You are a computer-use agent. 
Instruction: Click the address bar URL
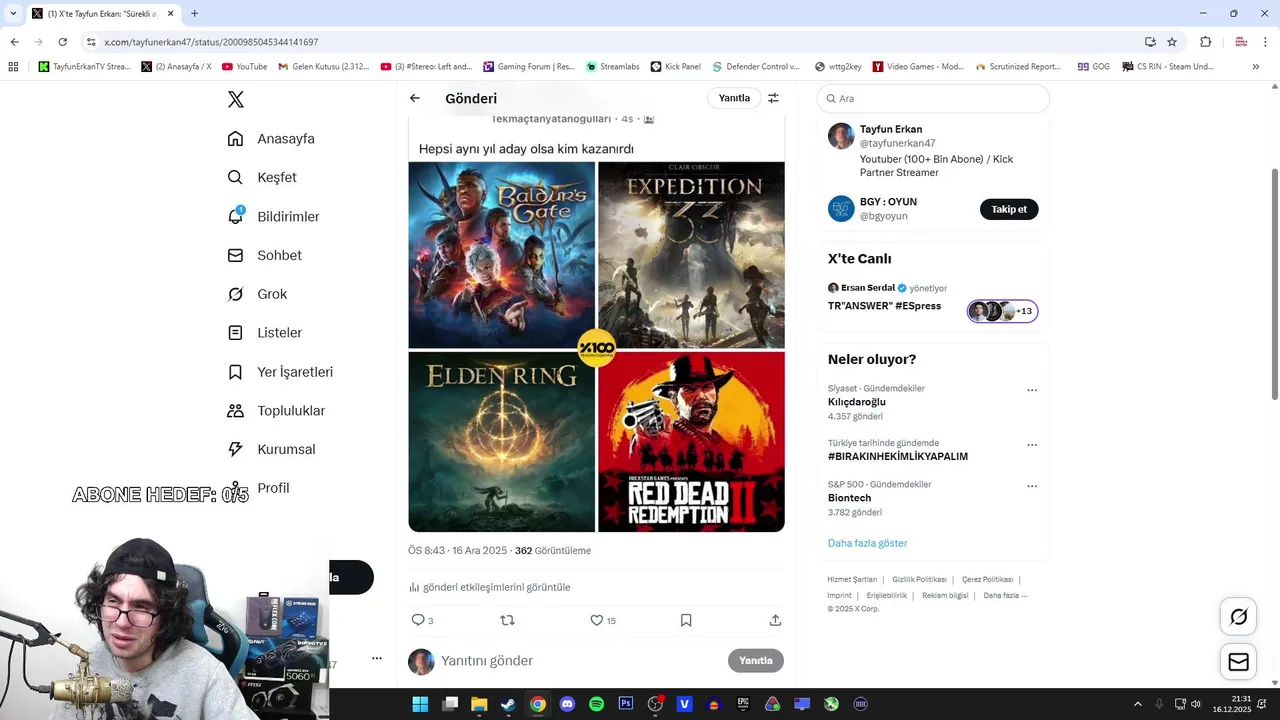(x=212, y=42)
